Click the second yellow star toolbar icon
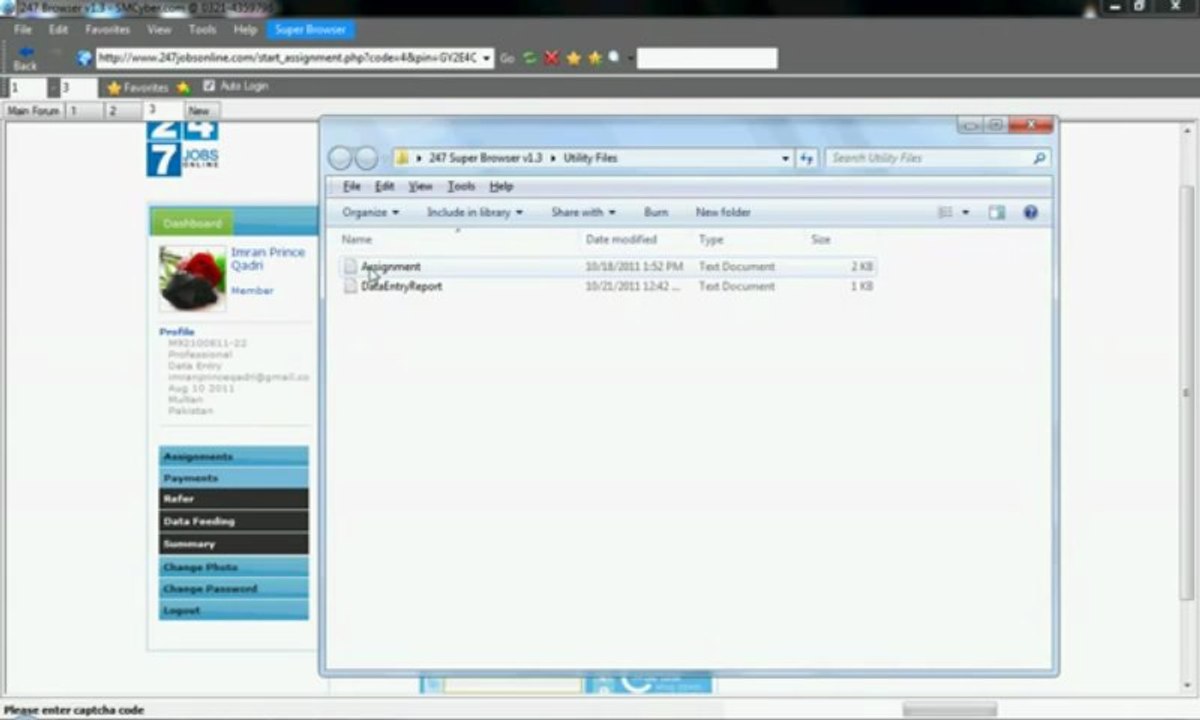This screenshot has width=1200, height=720. pos(595,58)
